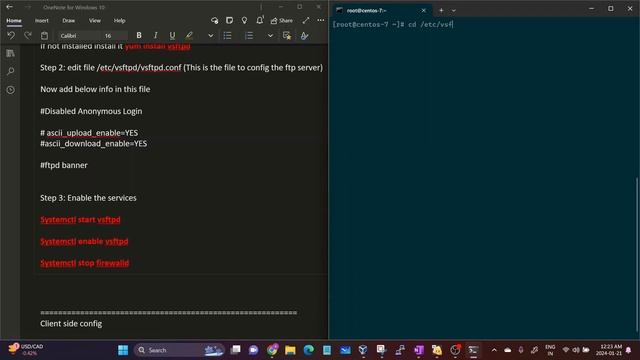
Task: Click the 'Systemctl start vsftpd' line
Action: [80, 220]
